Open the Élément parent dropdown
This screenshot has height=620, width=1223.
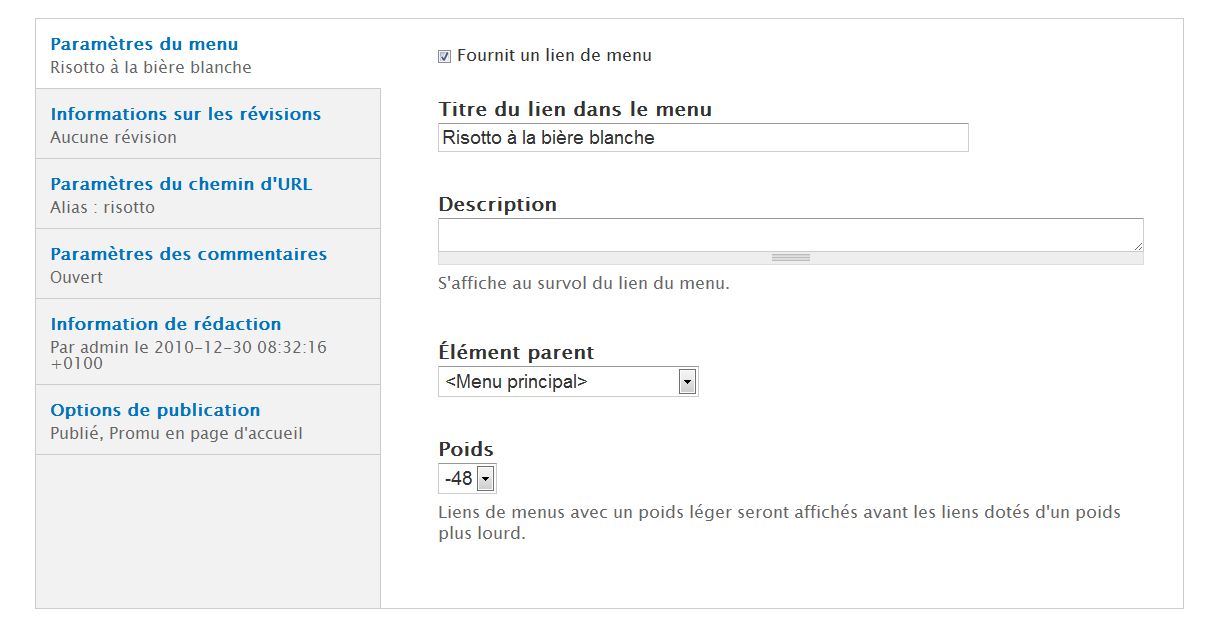567,382
